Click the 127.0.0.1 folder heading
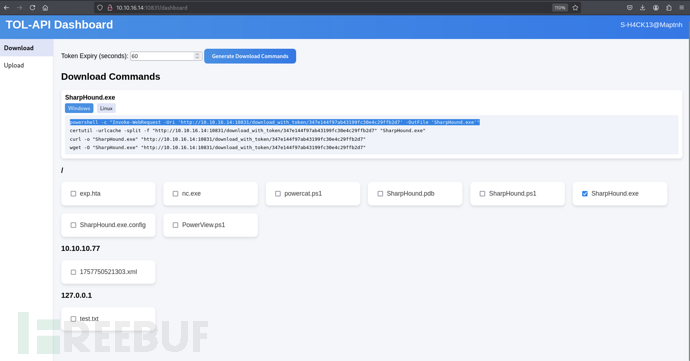The image size is (690, 361). tap(77, 295)
